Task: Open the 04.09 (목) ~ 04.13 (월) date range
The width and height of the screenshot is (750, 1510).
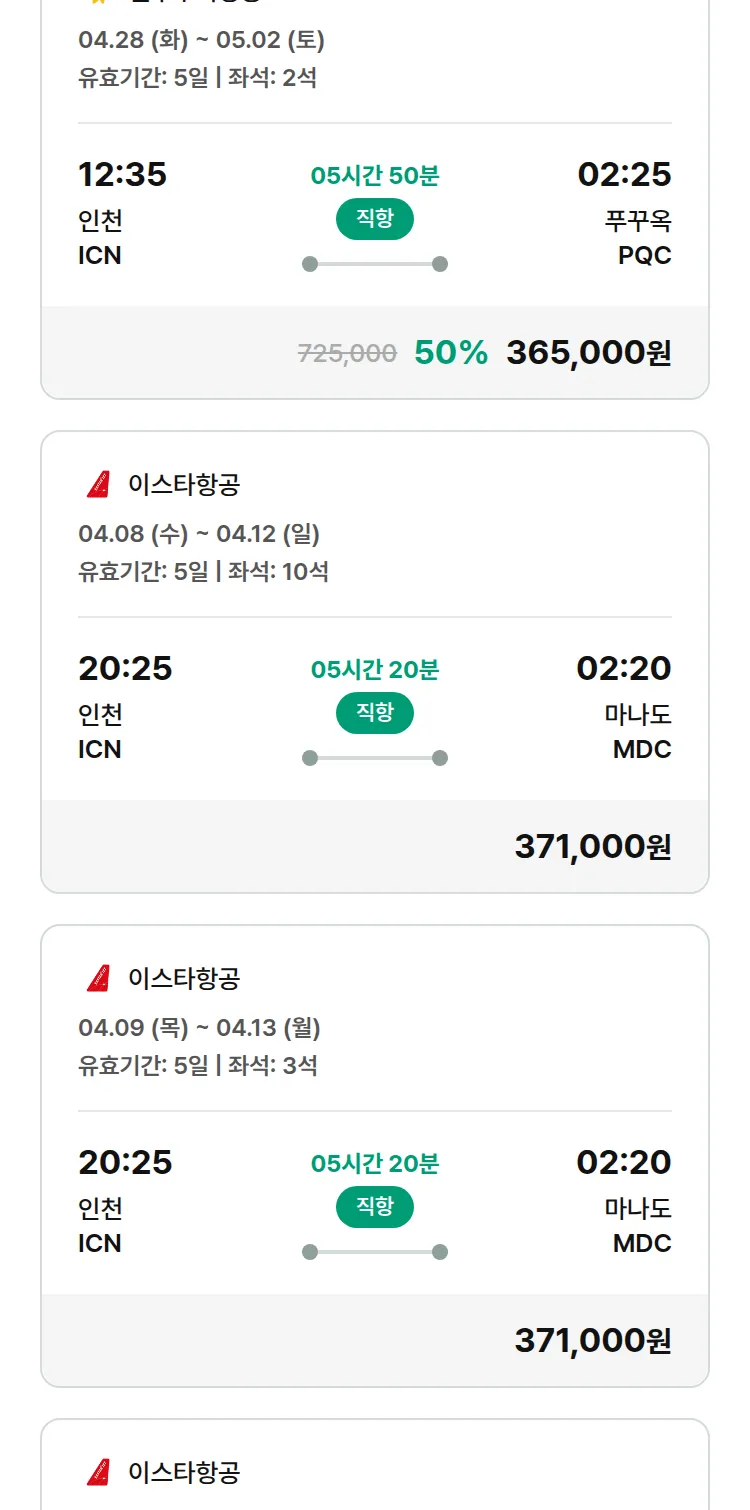Action: pos(199,1028)
